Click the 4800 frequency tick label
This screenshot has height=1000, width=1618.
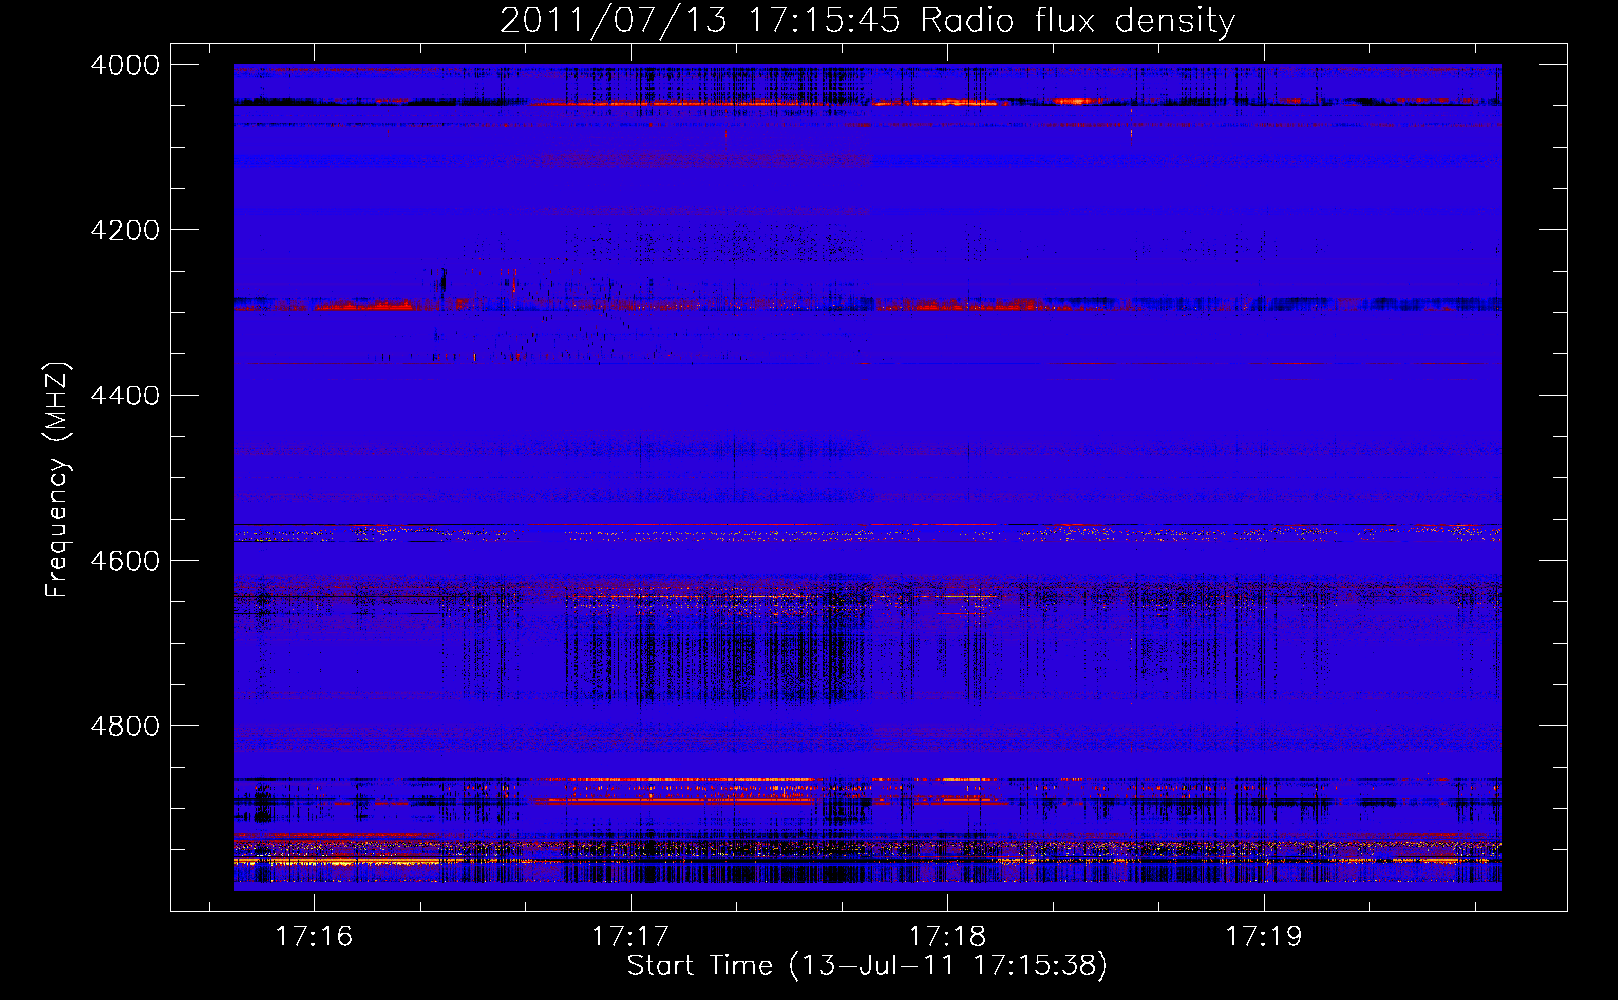pos(125,725)
